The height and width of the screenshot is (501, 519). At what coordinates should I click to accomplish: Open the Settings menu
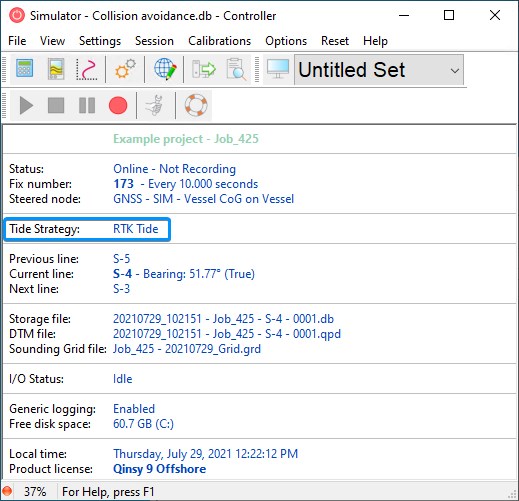pyautogui.click(x=100, y=41)
